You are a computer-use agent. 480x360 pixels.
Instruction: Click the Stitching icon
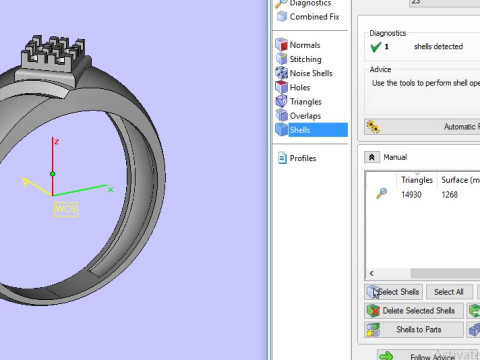282,59
